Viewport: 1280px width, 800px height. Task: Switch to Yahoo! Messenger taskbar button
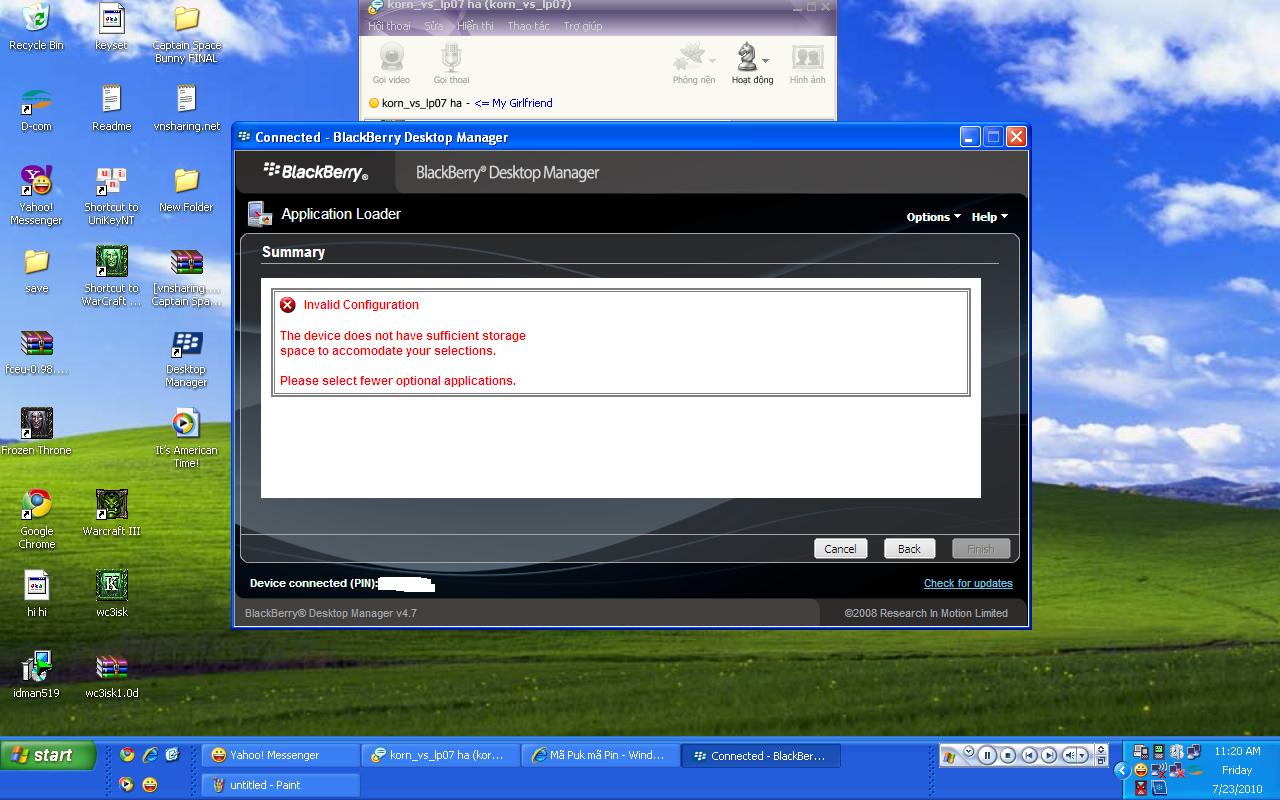(x=279, y=756)
